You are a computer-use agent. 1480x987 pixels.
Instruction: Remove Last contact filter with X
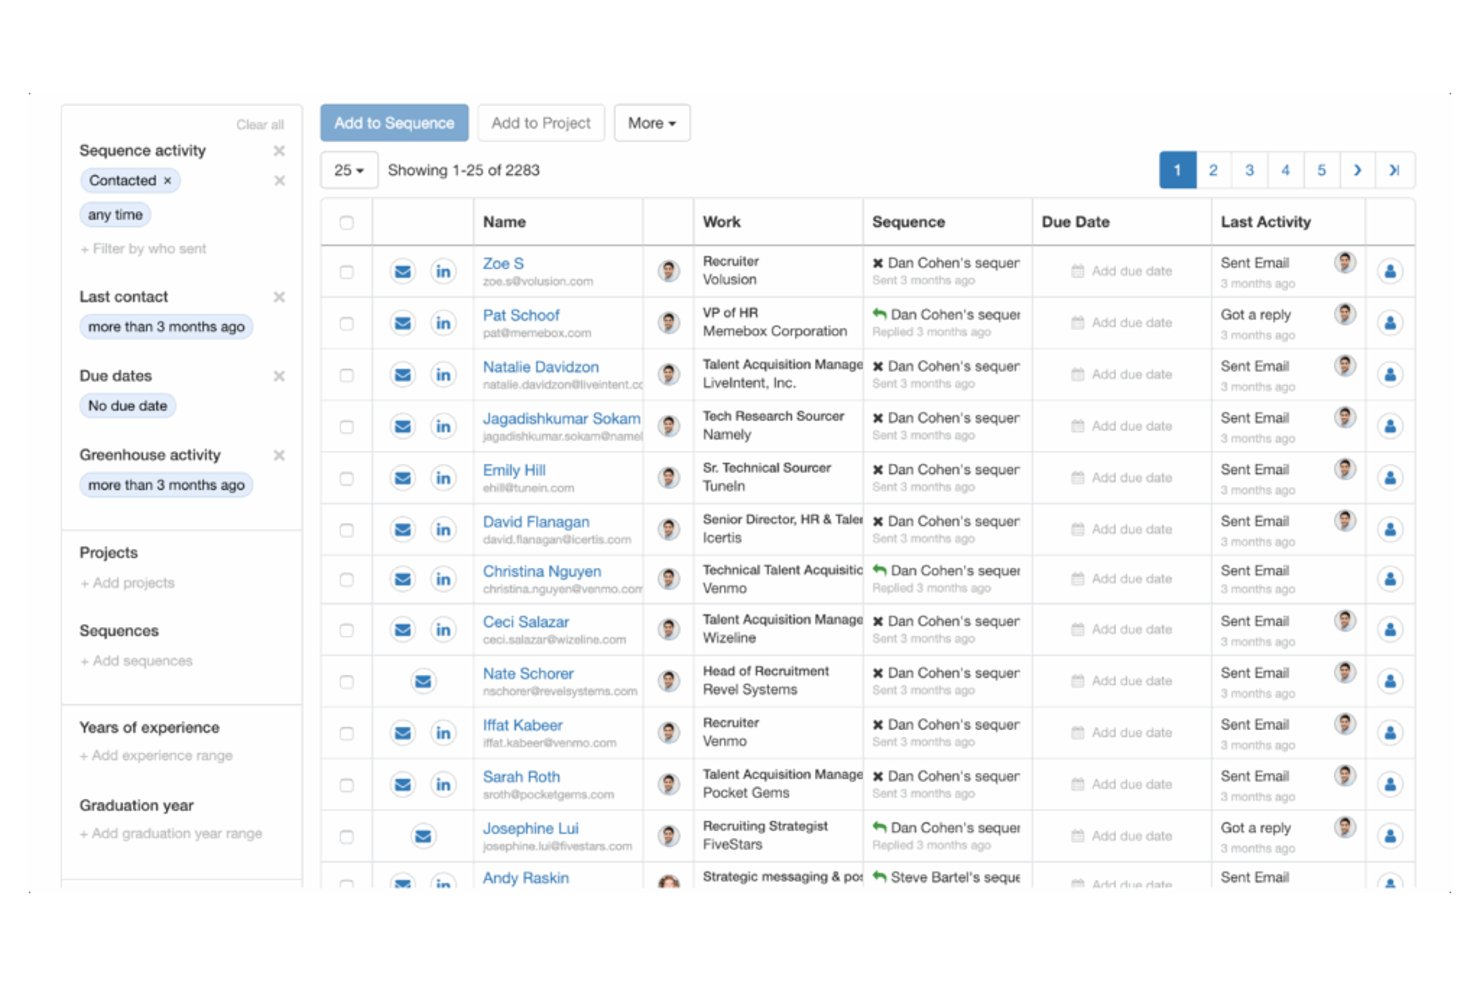click(279, 297)
